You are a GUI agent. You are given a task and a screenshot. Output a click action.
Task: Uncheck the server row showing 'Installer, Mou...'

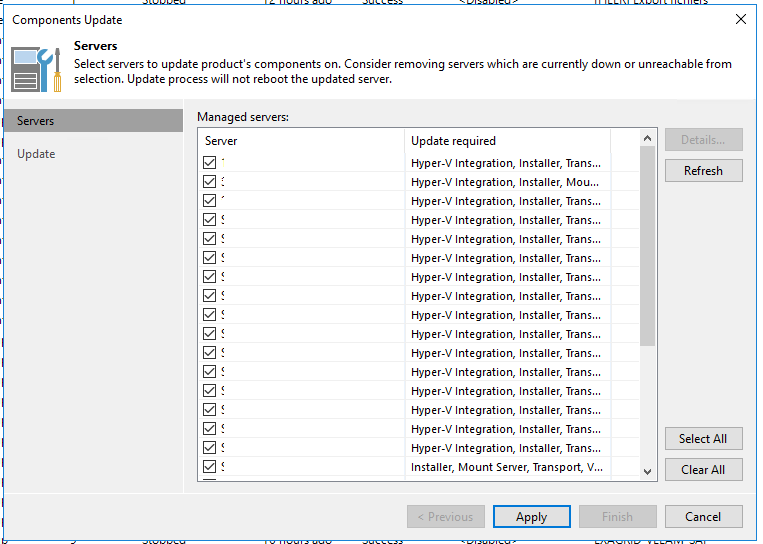coord(209,181)
